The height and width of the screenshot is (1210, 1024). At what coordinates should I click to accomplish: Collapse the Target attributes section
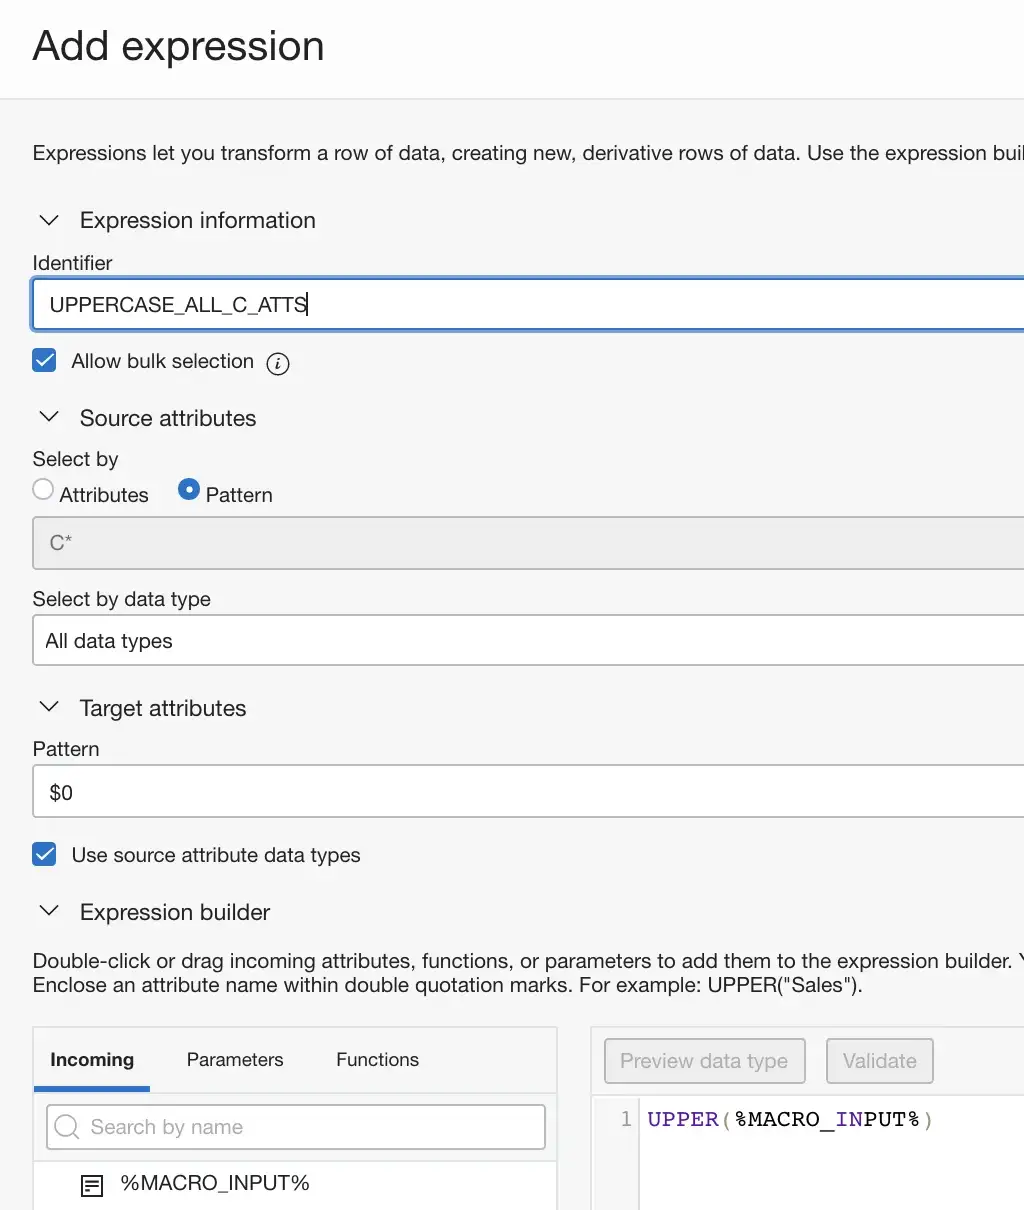tap(48, 707)
